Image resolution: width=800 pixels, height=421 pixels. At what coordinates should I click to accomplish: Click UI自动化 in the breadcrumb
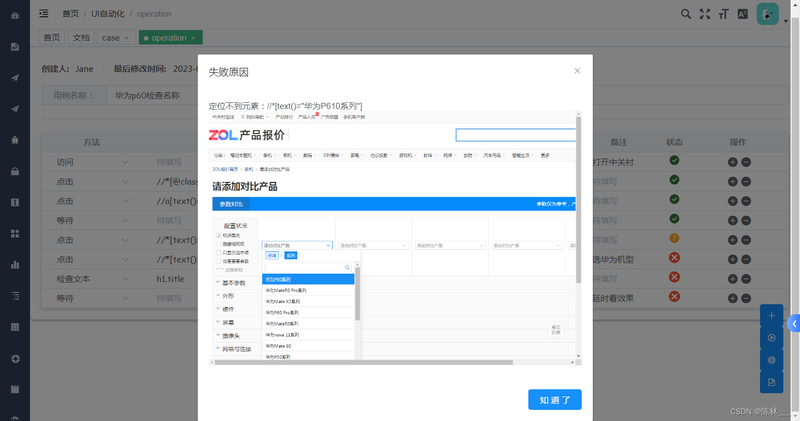click(108, 14)
